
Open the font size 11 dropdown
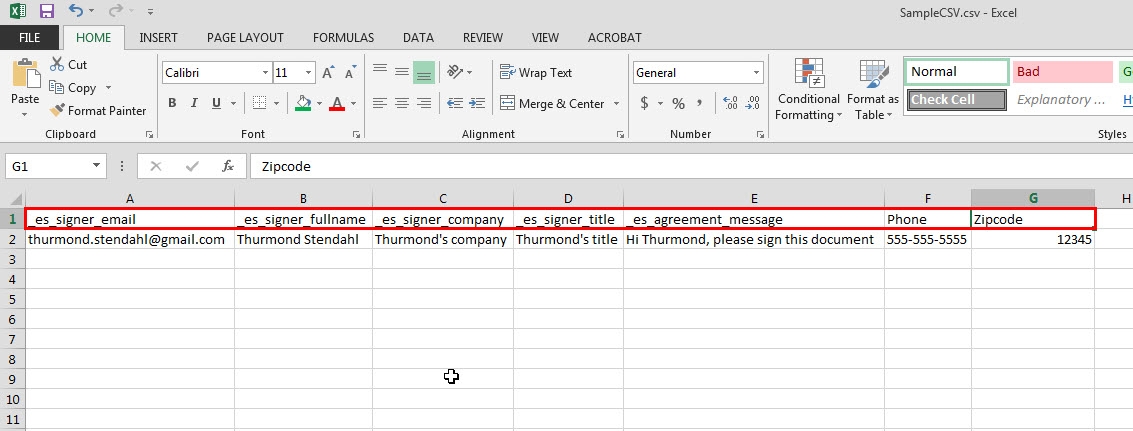(x=309, y=72)
